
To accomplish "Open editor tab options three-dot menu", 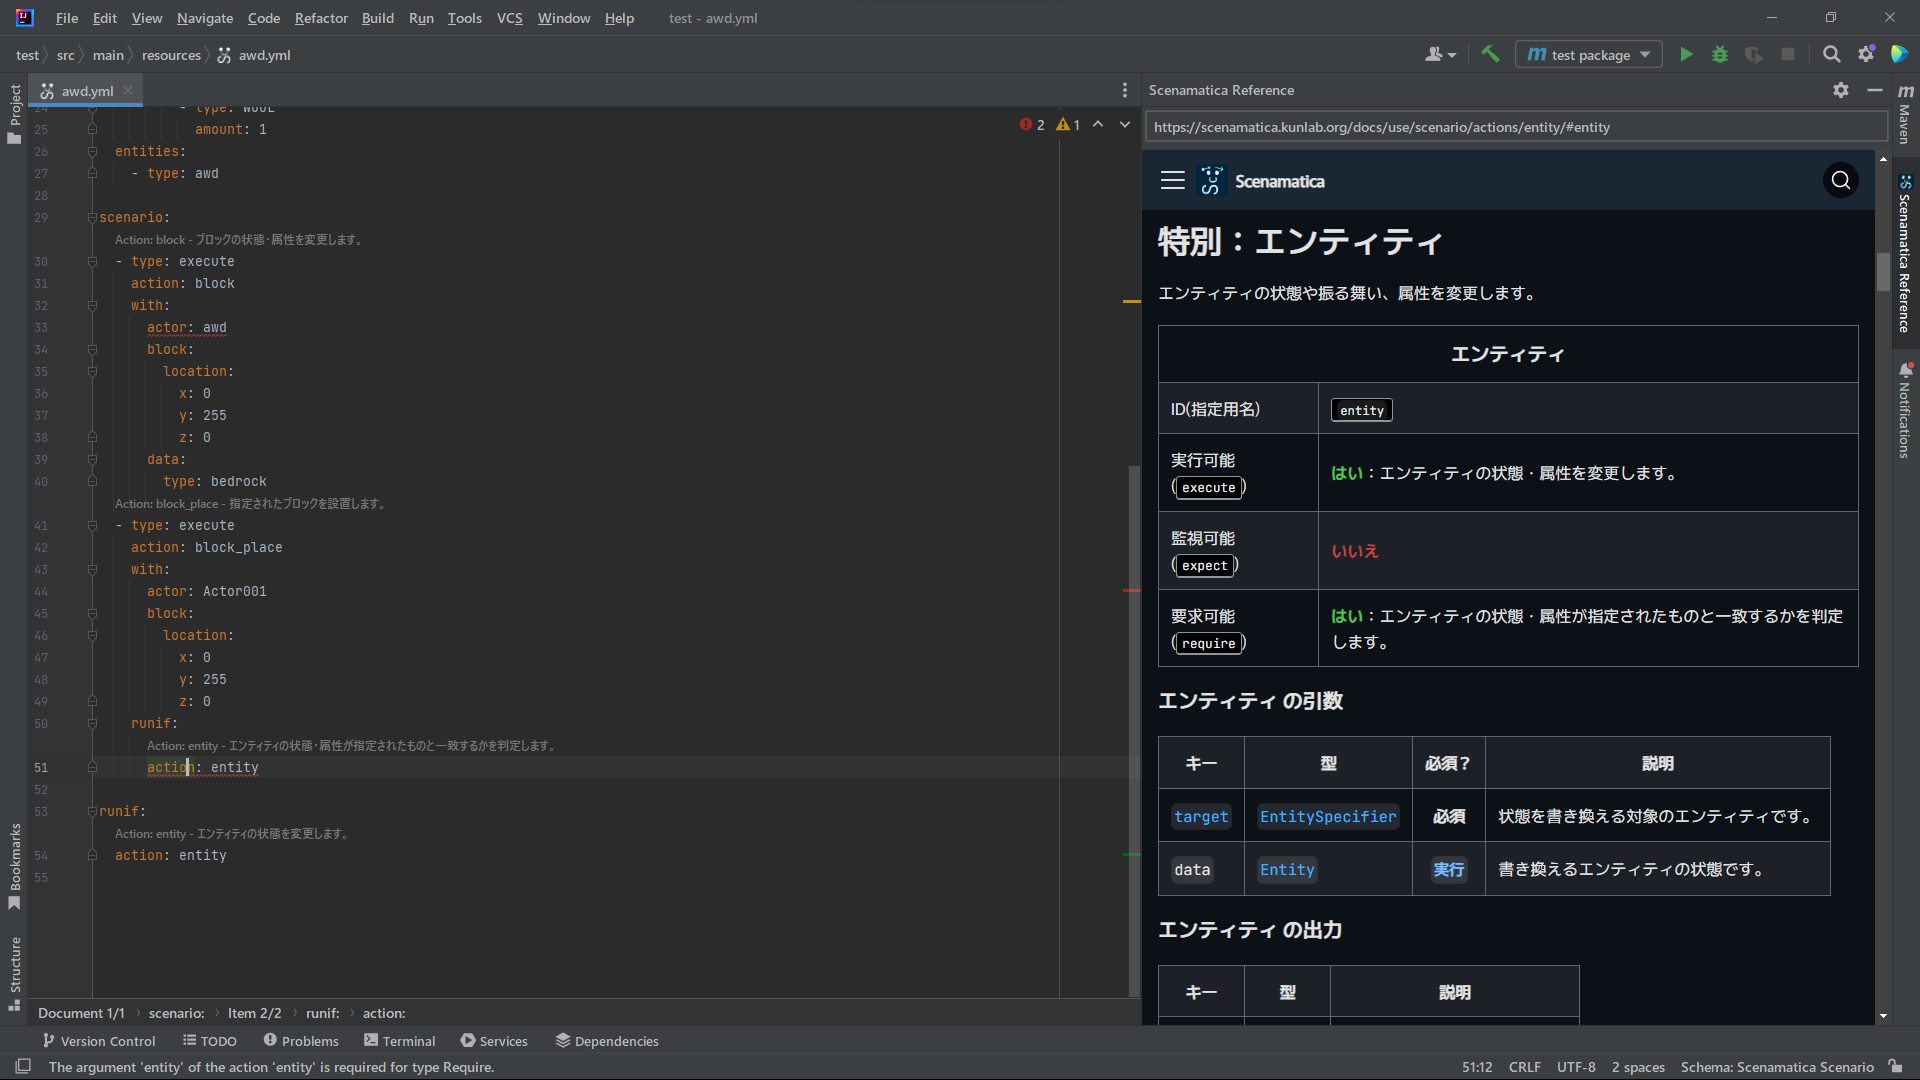I will (1125, 91).
